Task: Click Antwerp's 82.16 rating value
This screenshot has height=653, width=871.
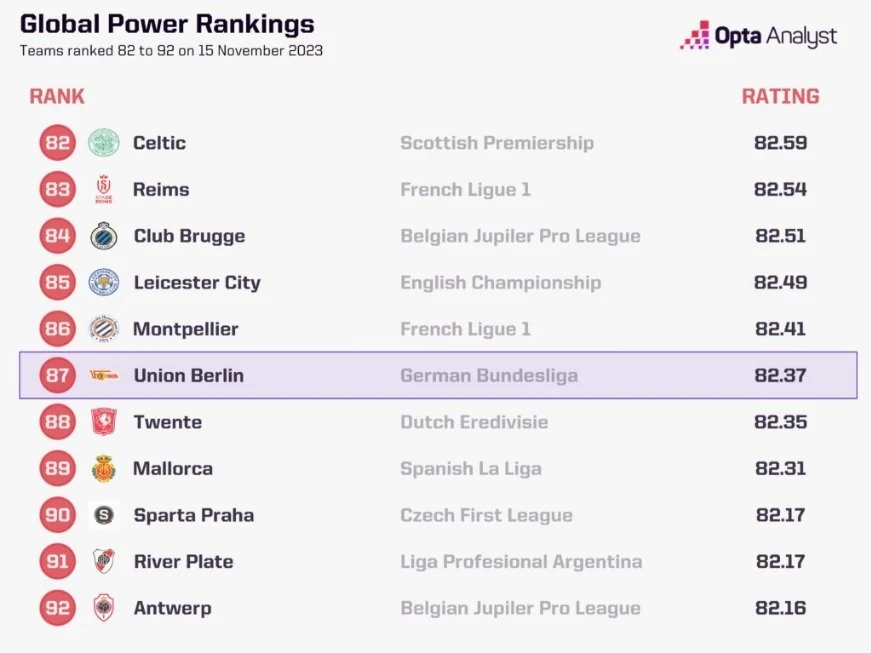Action: (780, 608)
